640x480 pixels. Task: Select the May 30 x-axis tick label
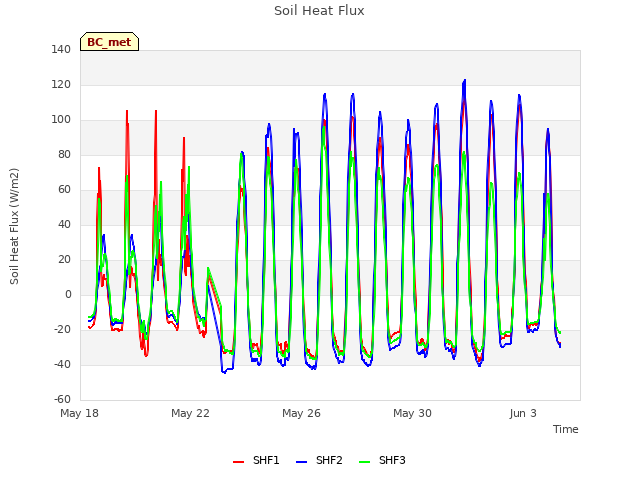(412, 413)
